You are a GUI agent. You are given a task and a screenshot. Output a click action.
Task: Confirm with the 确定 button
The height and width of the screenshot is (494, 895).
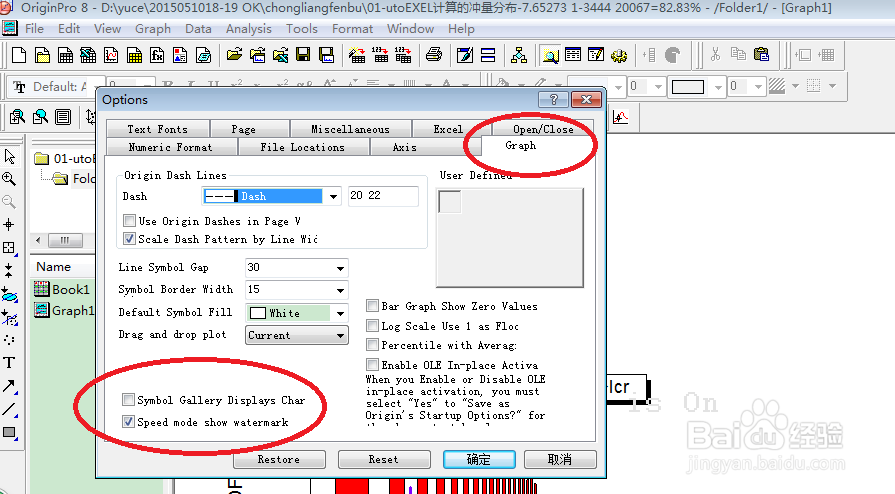pyautogui.click(x=479, y=459)
